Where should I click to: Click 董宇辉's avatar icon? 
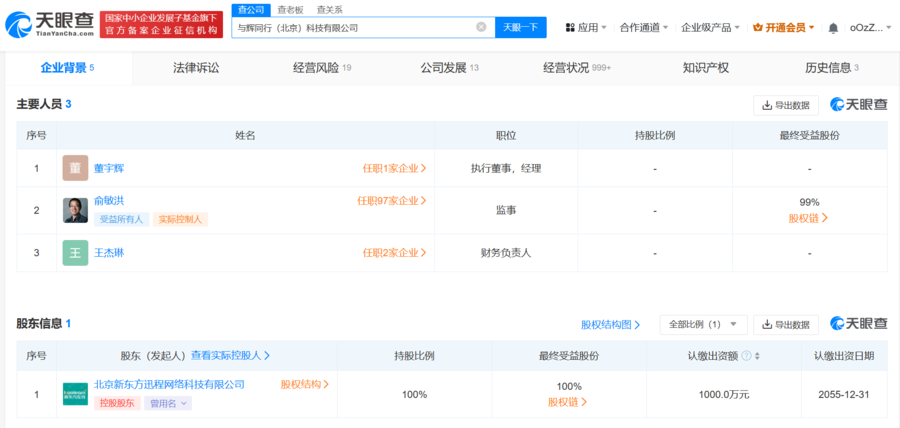[x=75, y=168]
